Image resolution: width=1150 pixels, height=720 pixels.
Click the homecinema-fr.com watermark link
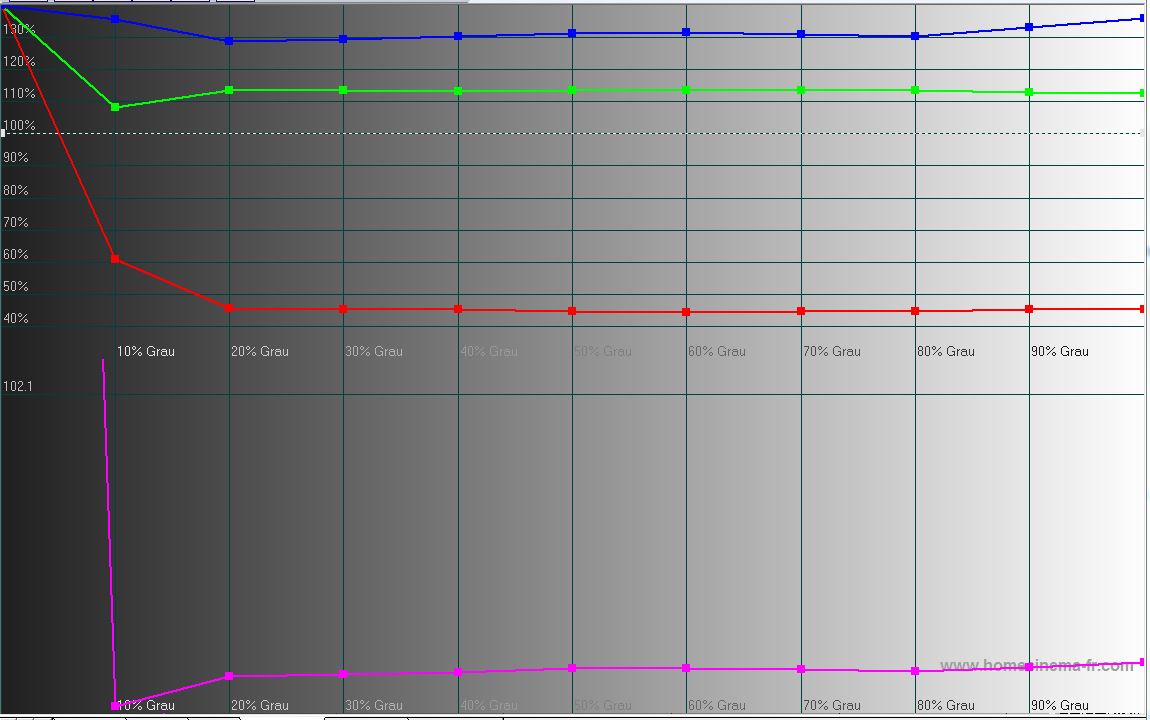click(x=1036, y=666)
